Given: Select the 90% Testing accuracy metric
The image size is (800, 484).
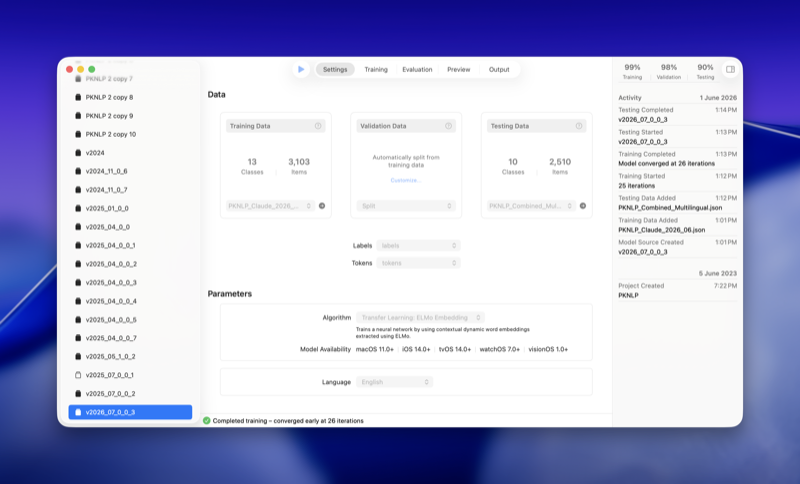Looking at the screenshot, I should click(x=706, y=71).
